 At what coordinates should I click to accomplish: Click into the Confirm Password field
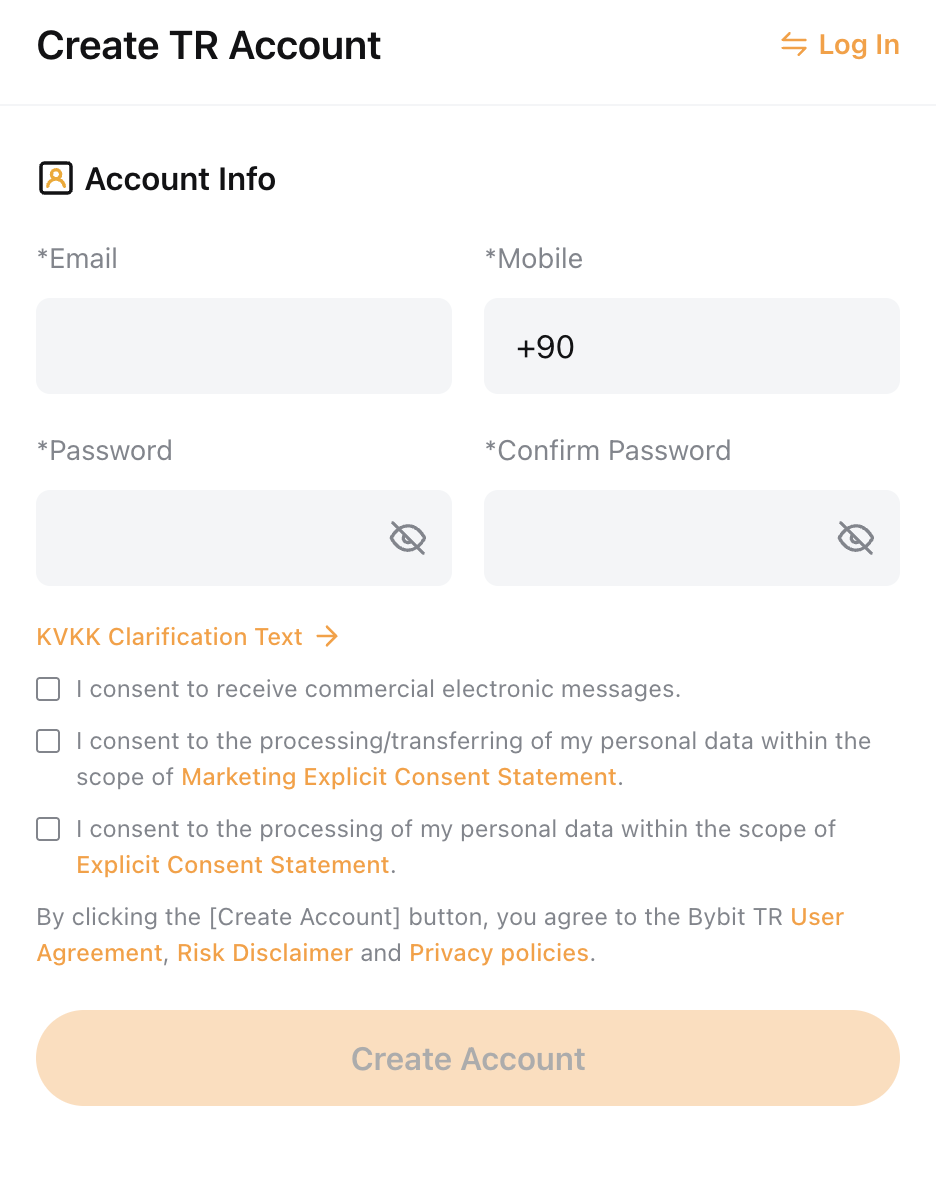pyautogui.click(x=692, y=538)
